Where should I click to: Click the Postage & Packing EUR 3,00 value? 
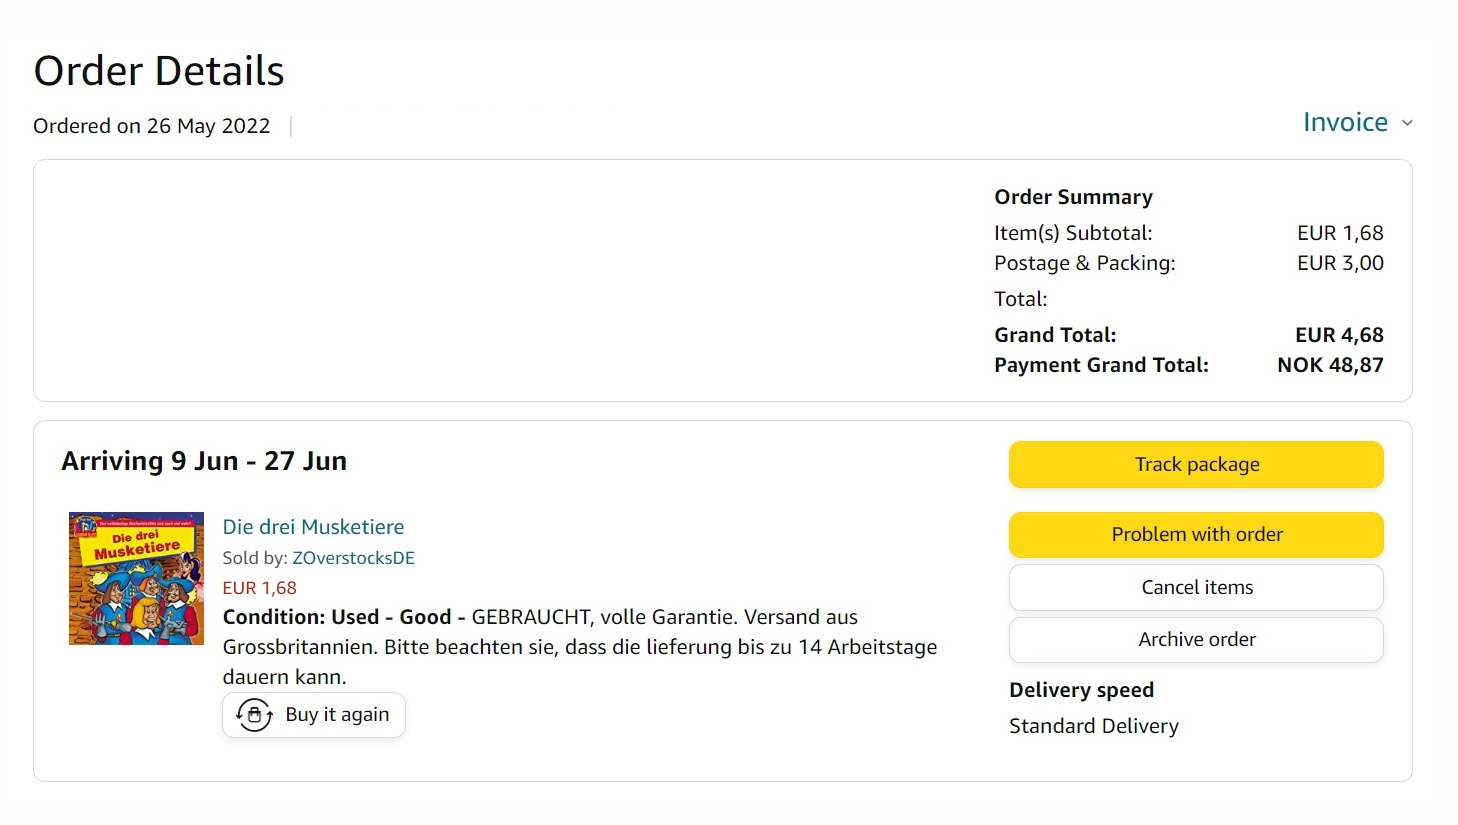coord(1340,263)
